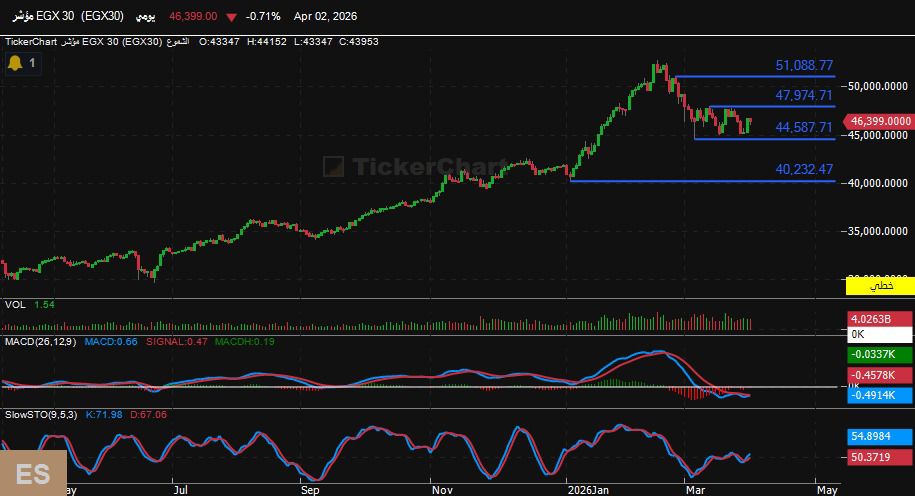Select the MACD(26,12,9) indicator label
This screenshot has width=915, height=496.
tap(40, 342)
